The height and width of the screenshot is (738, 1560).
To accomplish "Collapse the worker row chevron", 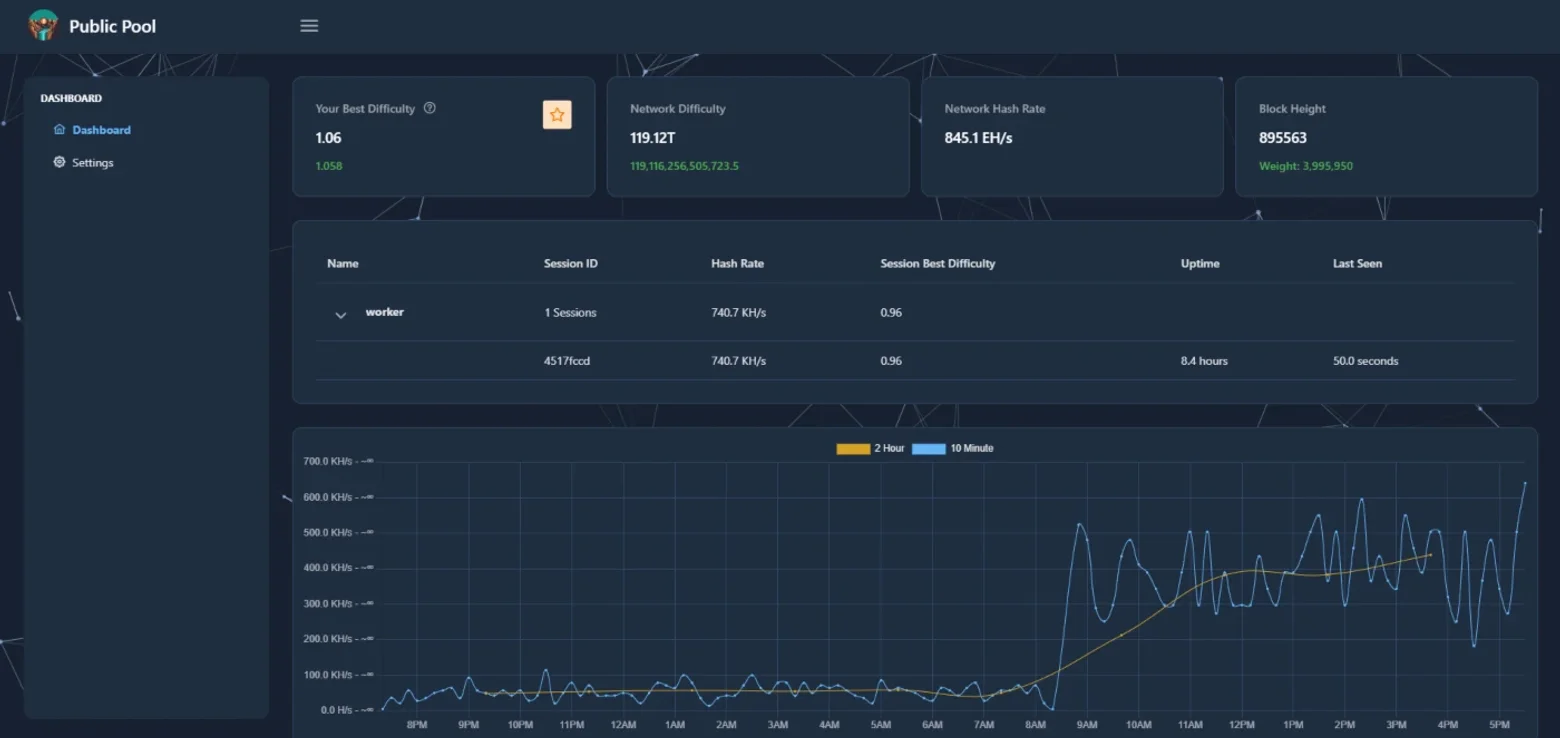I will (x=340, y=315).
